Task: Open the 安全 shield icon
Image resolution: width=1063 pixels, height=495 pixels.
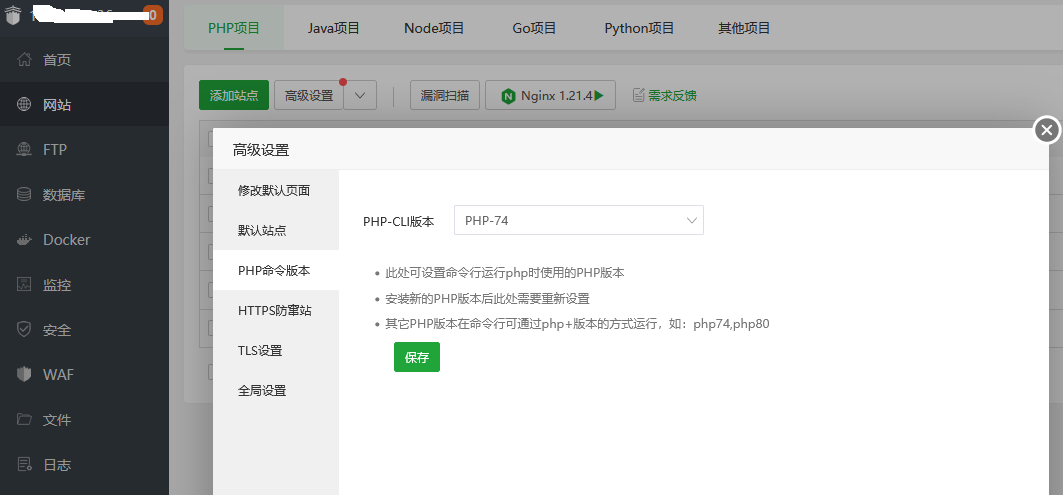Action: 24,330
